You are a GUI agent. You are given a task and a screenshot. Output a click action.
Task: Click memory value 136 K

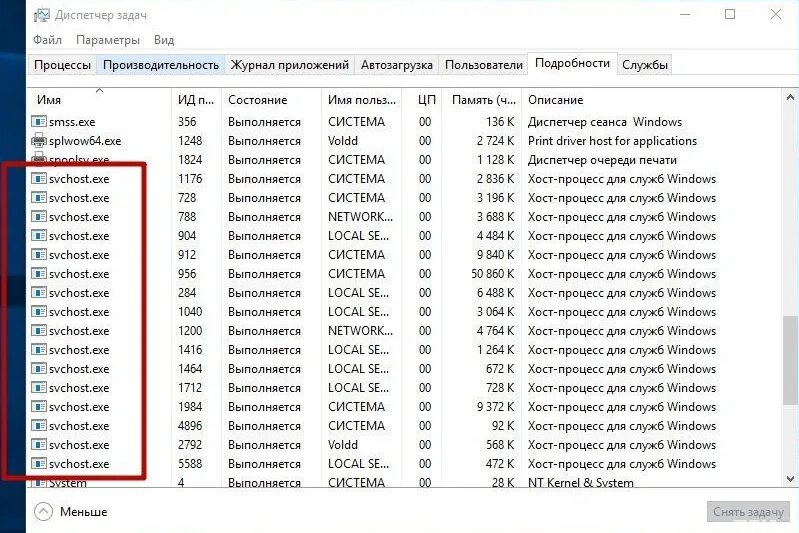pyautogui.click(x=500, y=122)
